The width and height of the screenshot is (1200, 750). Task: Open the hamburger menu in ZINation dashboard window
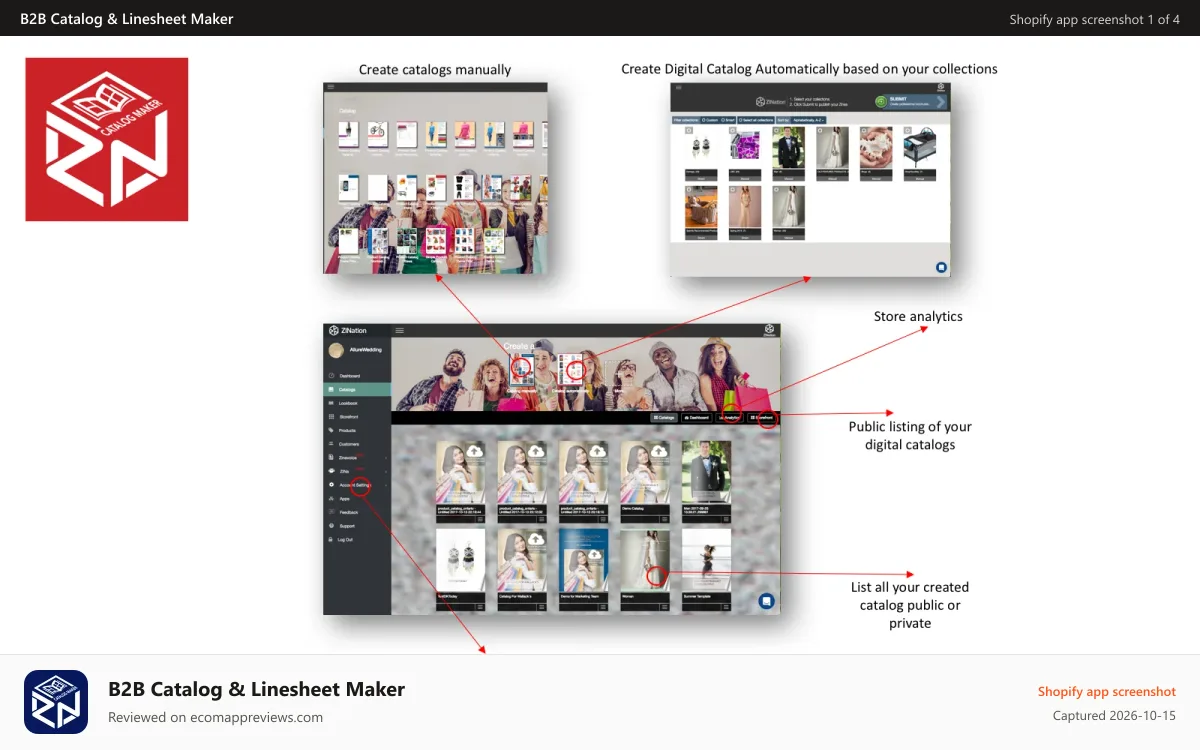[x=400, y=330]
